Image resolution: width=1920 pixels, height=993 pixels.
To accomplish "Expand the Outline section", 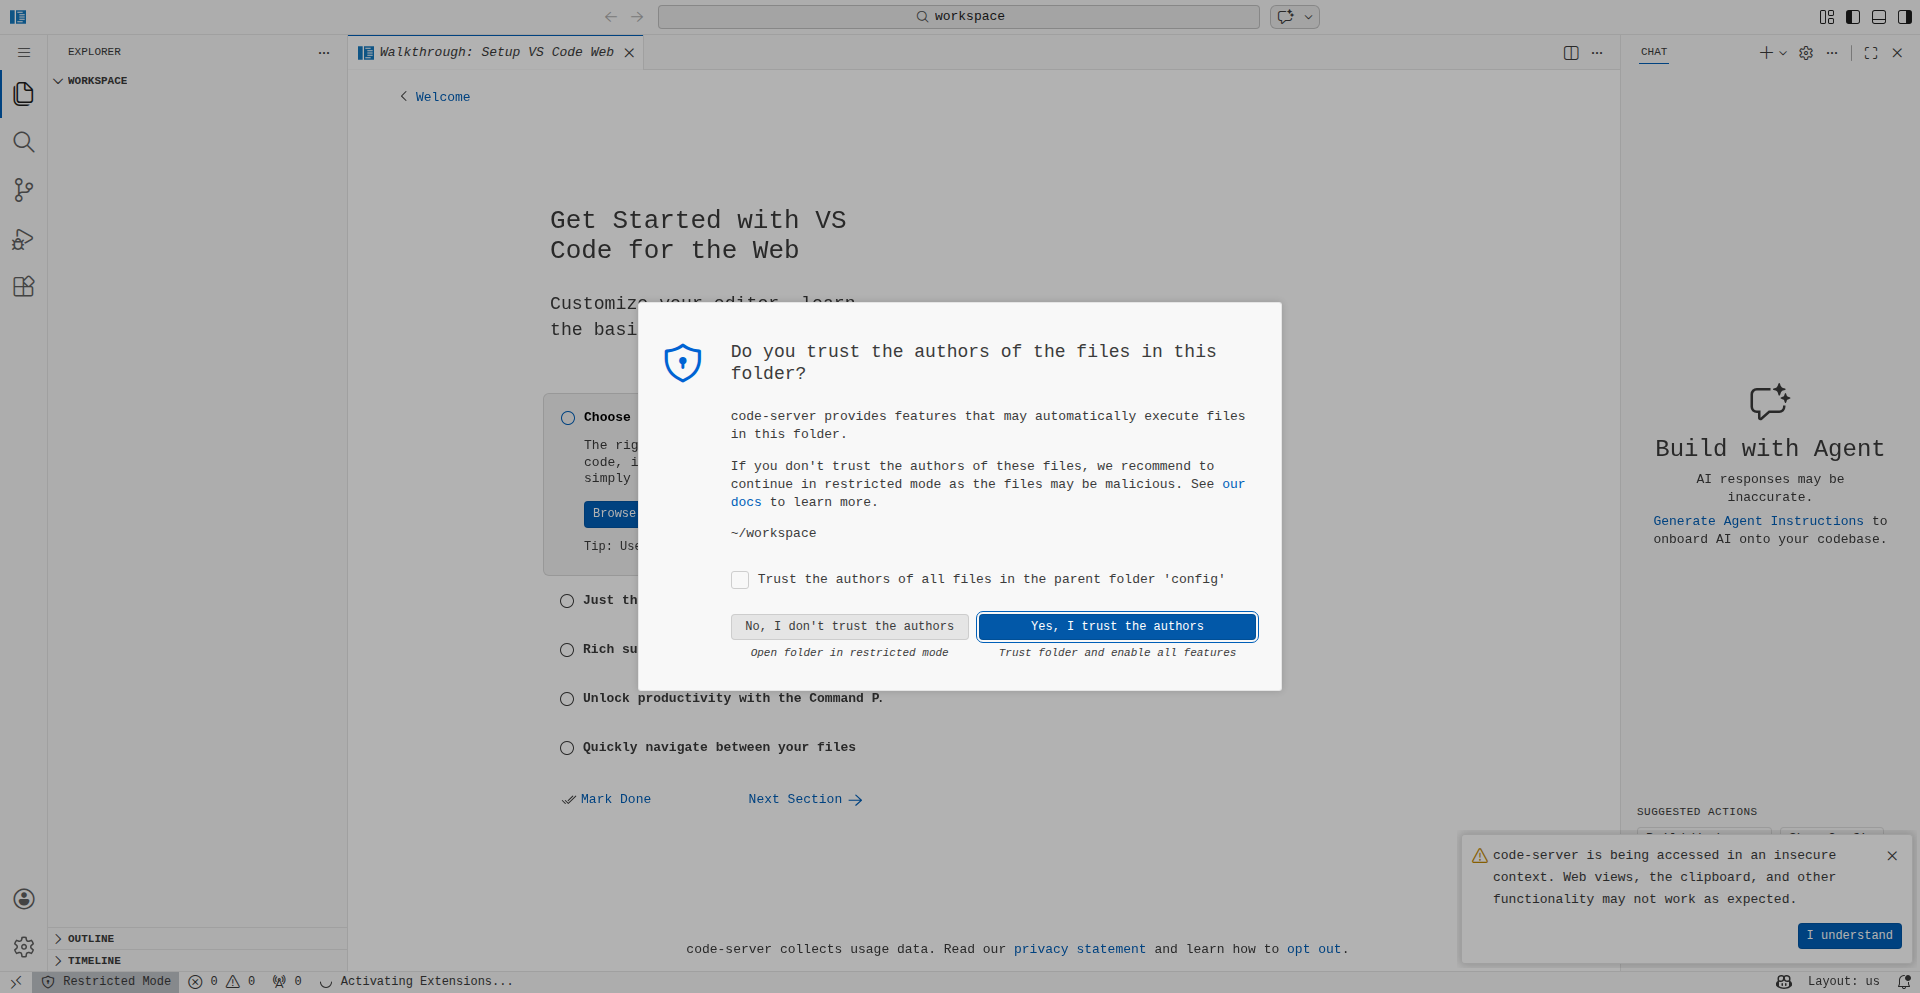I will click(x=90, y=939).
